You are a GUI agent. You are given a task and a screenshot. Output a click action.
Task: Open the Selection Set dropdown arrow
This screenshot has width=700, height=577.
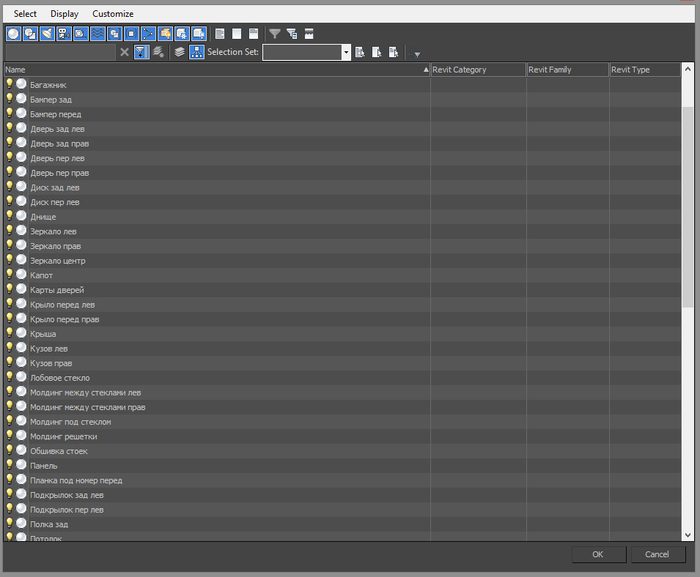point(346,52)
